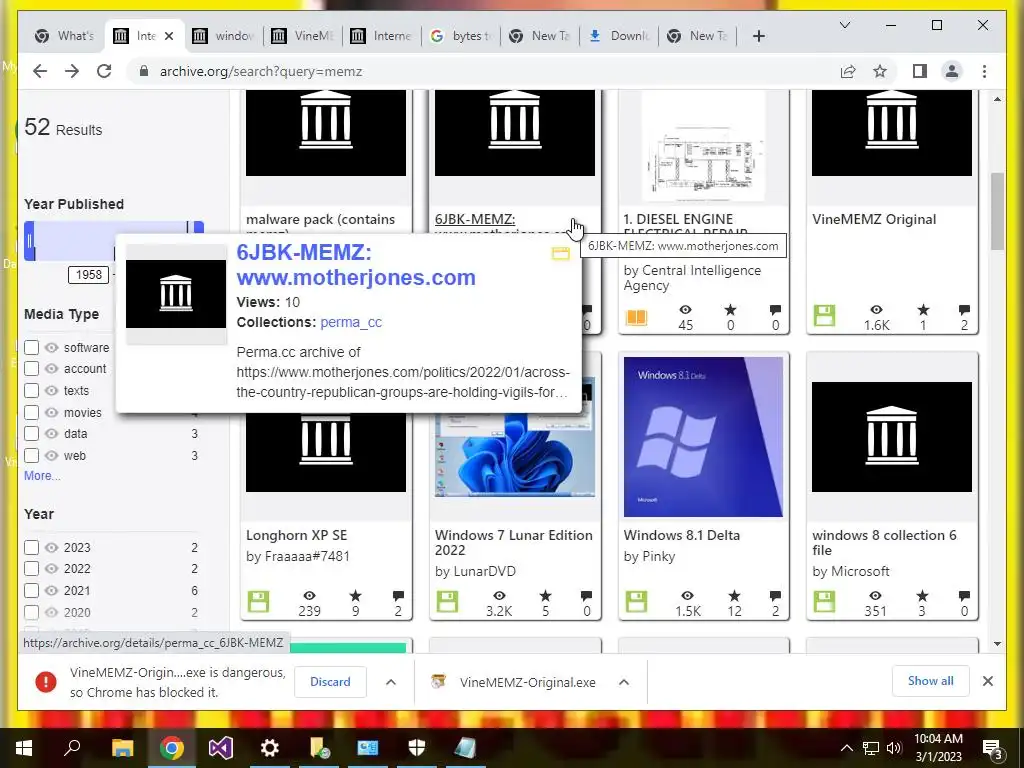Open the perma_cc collection link
Image resolution: width=1024 pixels, height=768 pixels.
(x=351, y=322)
